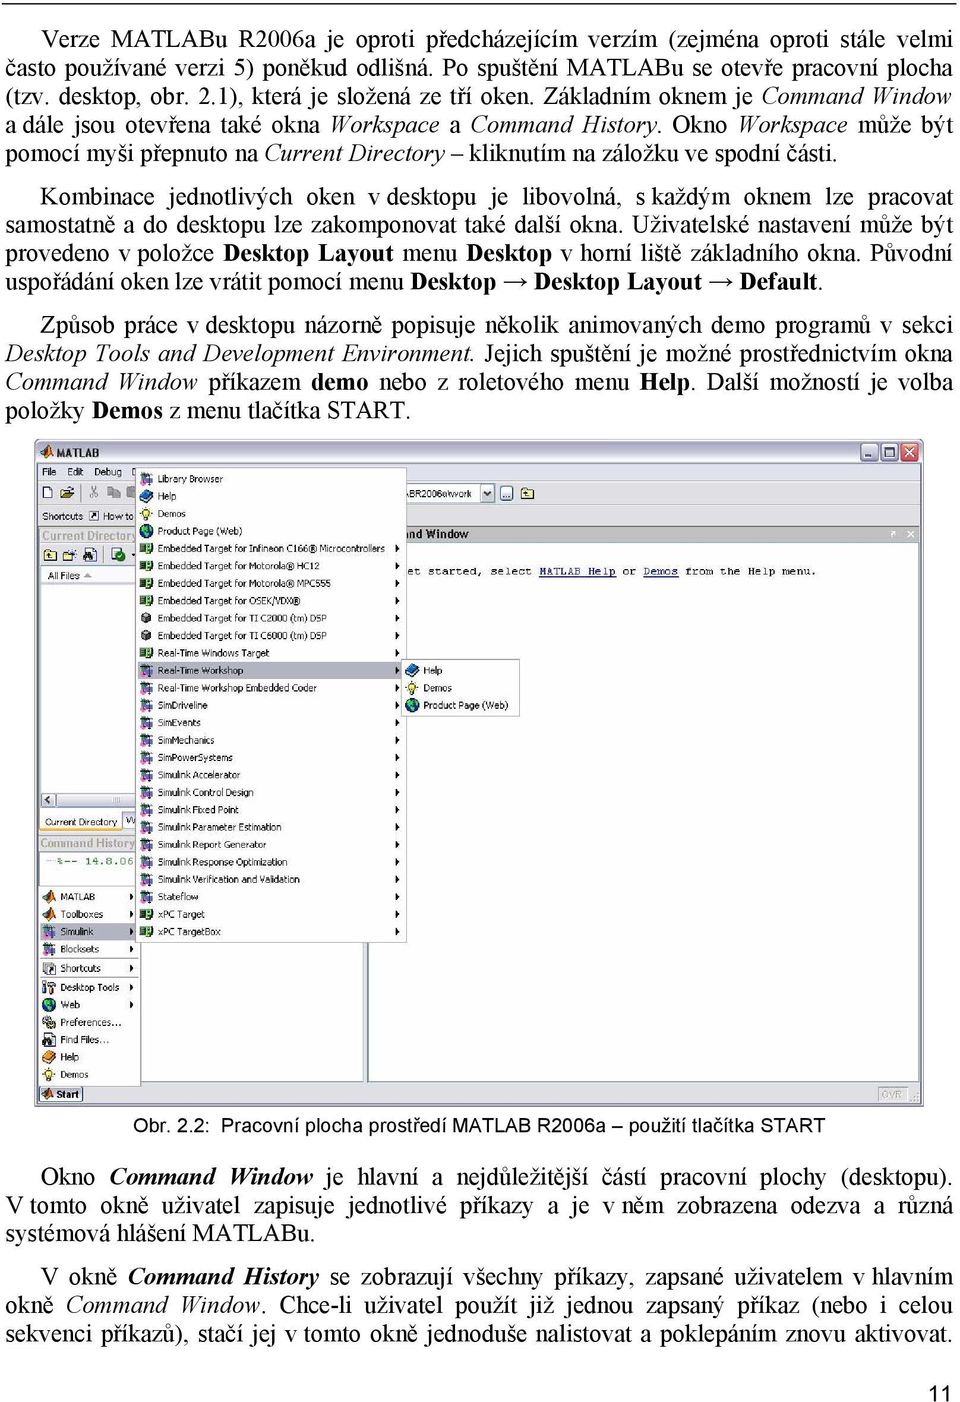Select SimPowerSystems in the Simulink submenu
Screen dimensions: 960x1402
(272, 758)
